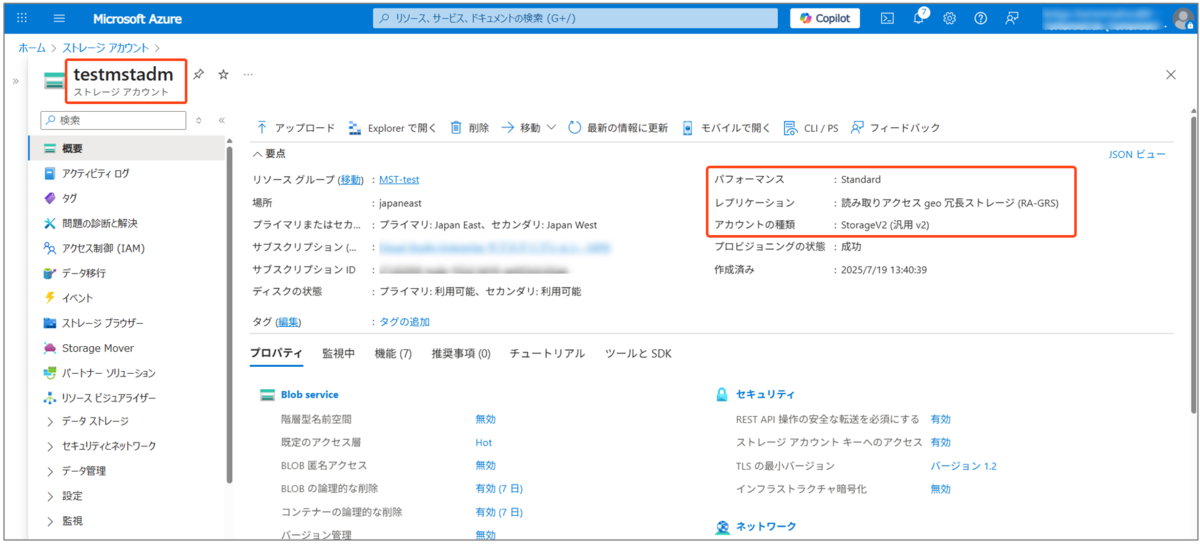Open the hamburger portal menu

pos(59,18)
